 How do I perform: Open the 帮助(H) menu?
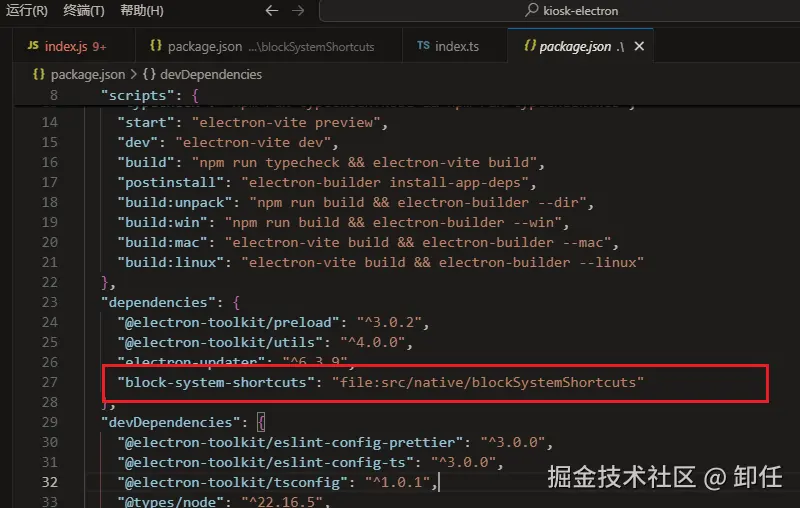pos(142,10)
